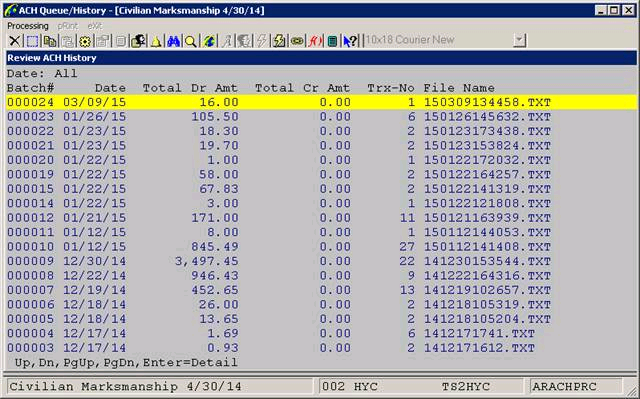This screenshot has height=399, width=640.
Task: Select batch 000020 with amount 1.00
Action: [x=321, y=160]
